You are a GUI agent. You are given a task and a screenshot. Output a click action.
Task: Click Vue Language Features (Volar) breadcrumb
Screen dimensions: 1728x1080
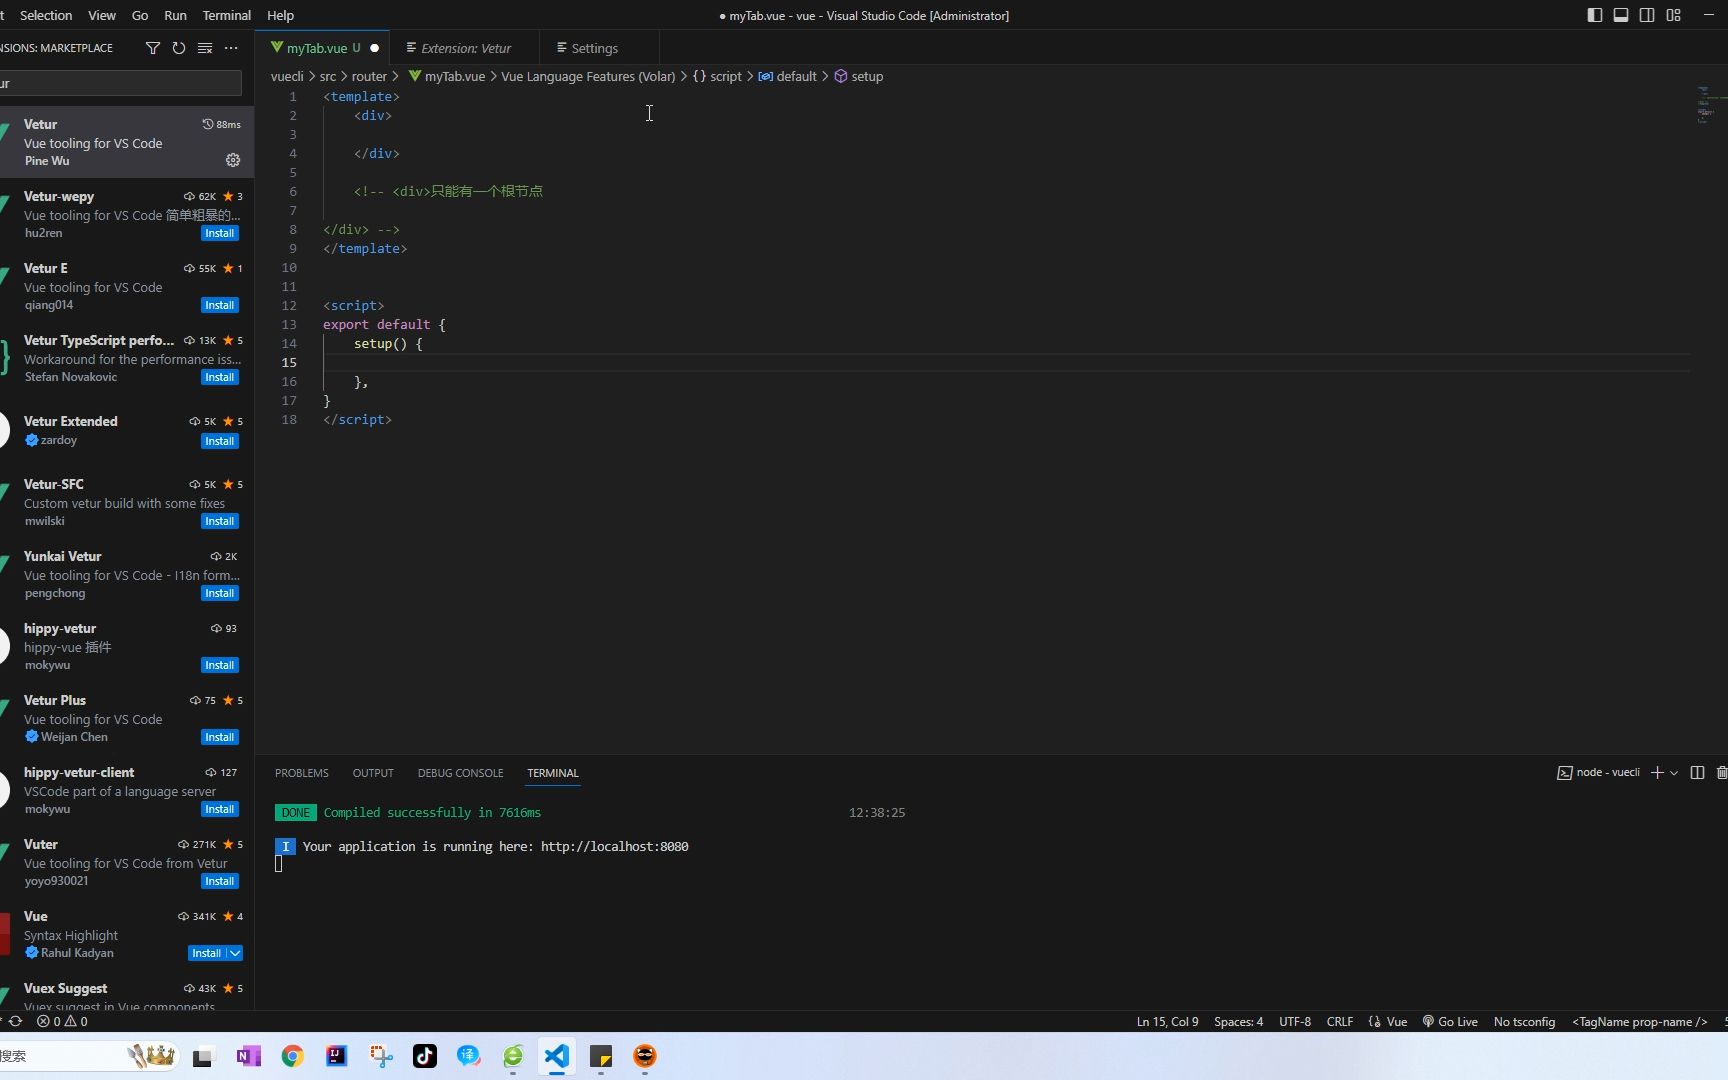(x=588, y=76)
